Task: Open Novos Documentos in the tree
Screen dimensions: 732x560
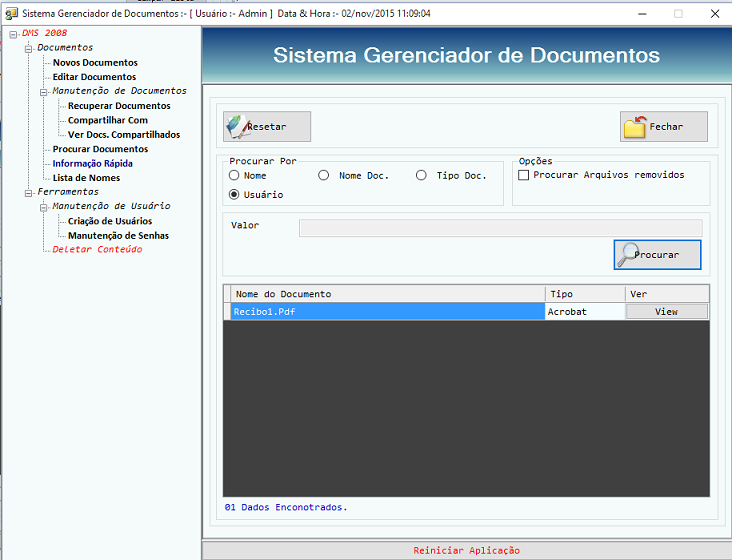Action: 95,63
